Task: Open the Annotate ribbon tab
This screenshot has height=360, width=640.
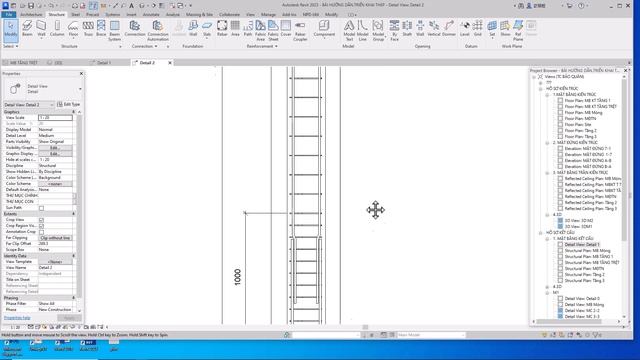Action: click(x=151, y=15)
